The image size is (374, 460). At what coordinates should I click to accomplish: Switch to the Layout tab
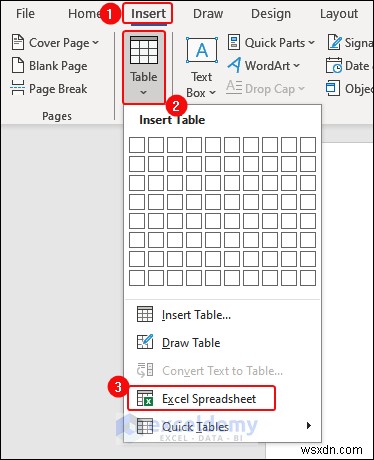339,14
